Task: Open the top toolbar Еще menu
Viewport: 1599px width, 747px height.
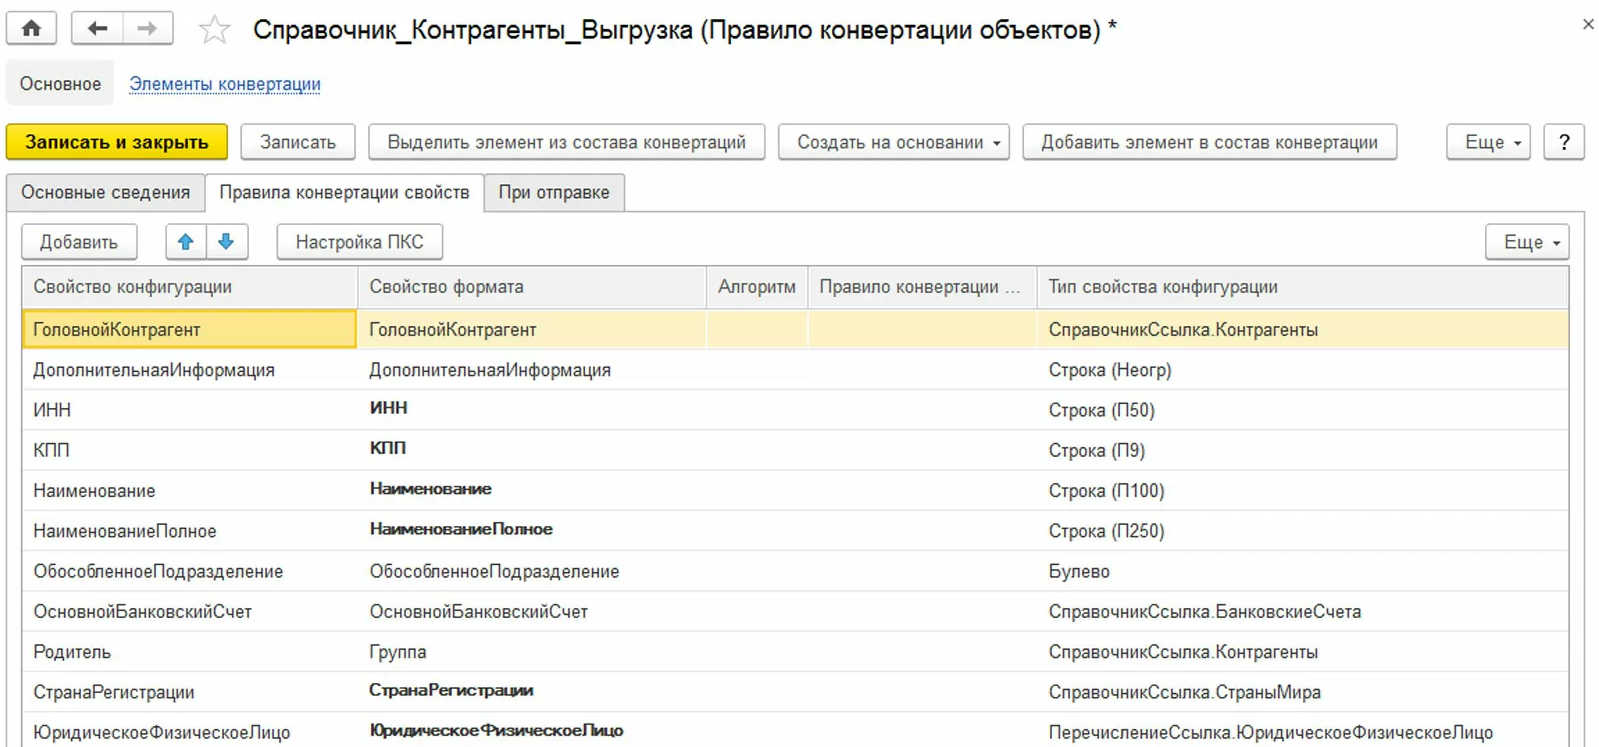Action: pos(1488,142)
